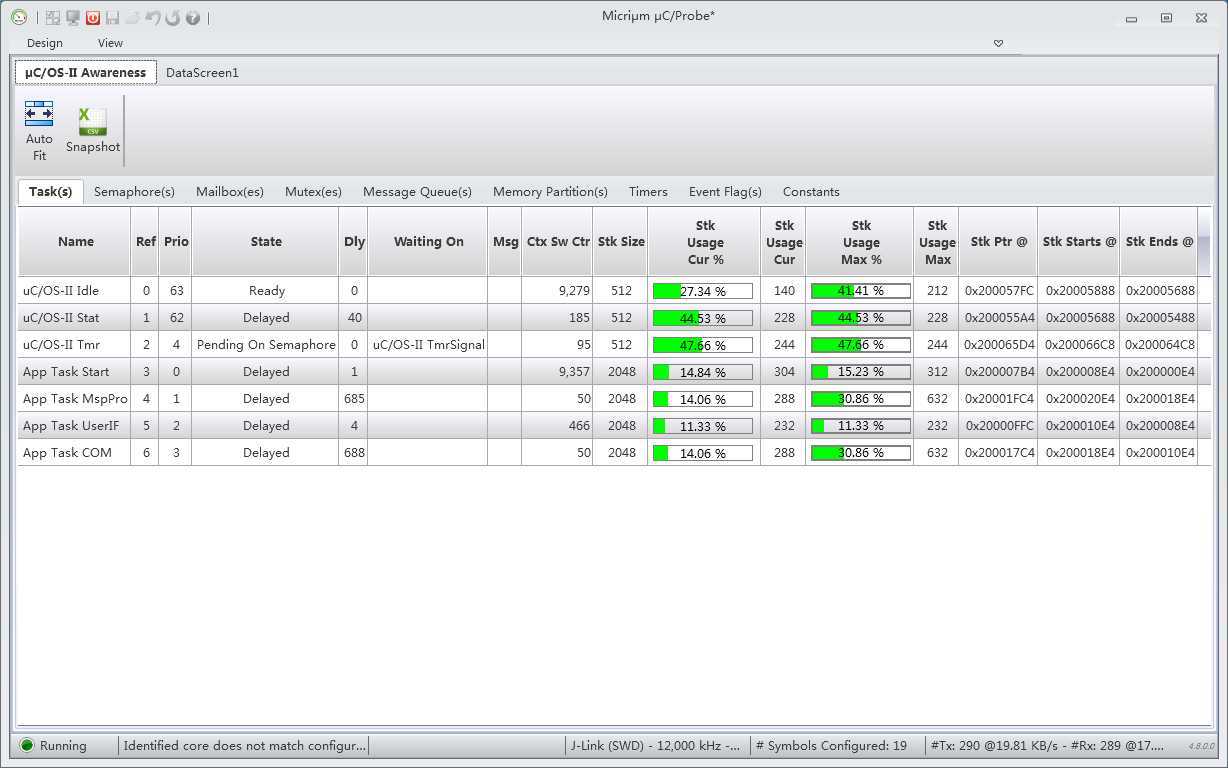Open the Semaphore(s) tab
The width and height of the screenshot is (1228, 768).
tap(134, 191)
